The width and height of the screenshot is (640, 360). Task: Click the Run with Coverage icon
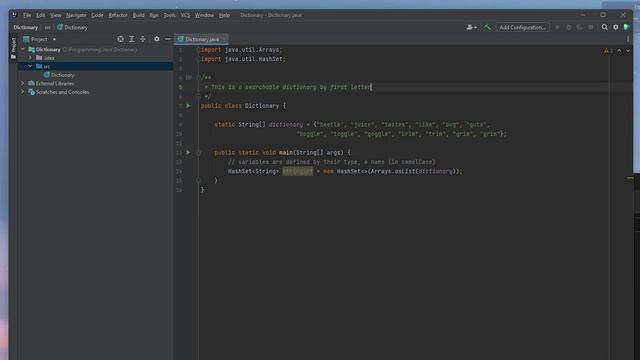coord(579,27)
